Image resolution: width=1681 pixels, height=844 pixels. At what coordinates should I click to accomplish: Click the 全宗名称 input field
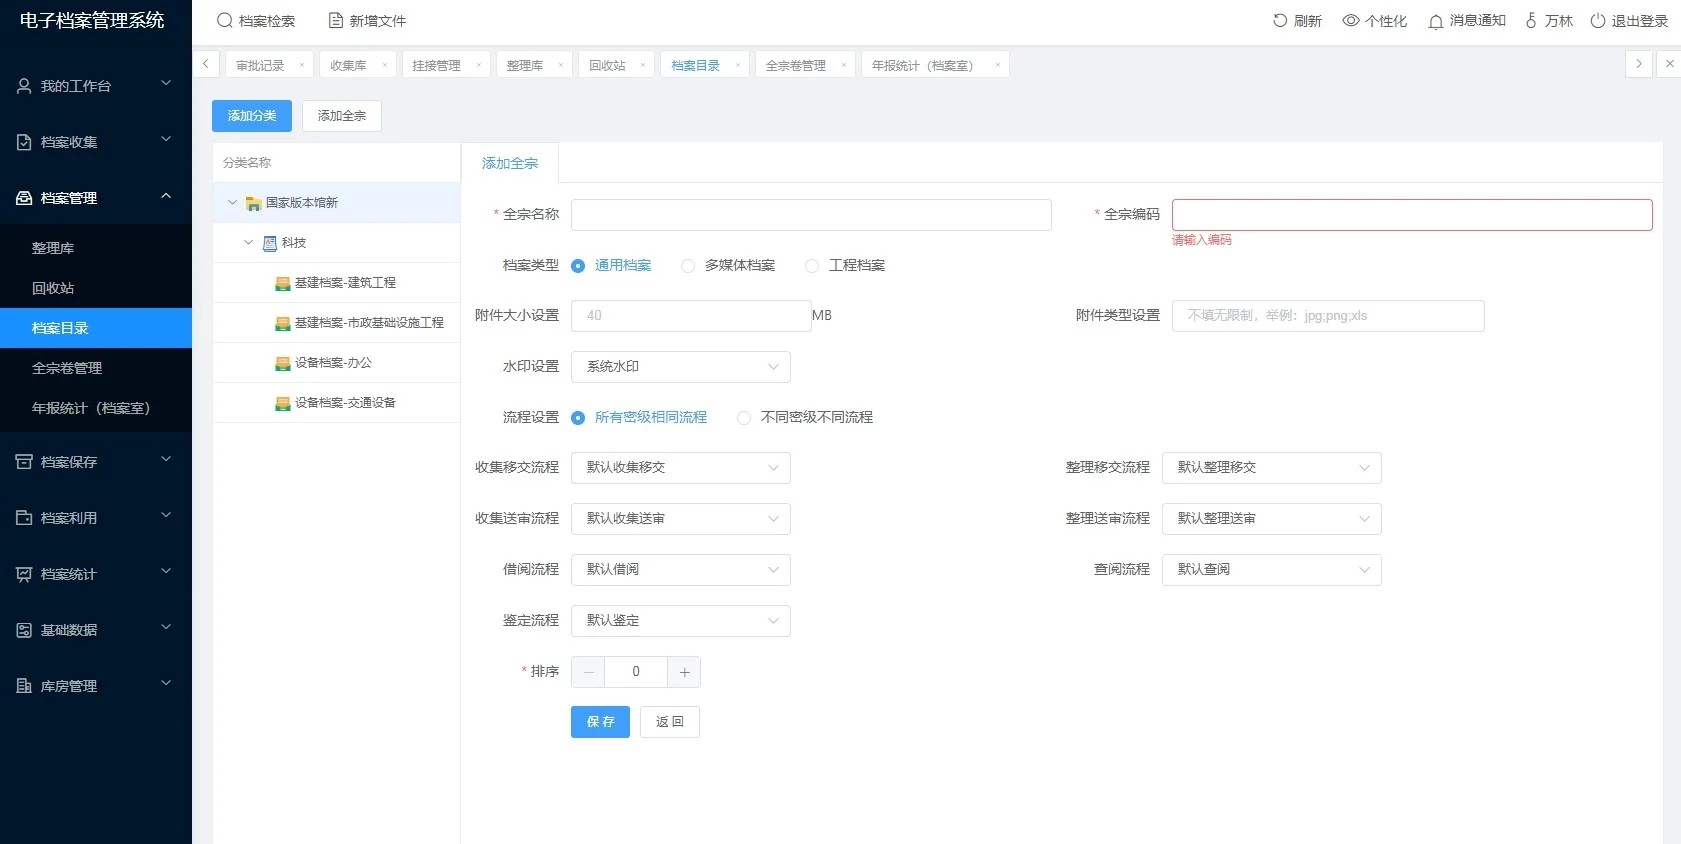pos(811,215)
